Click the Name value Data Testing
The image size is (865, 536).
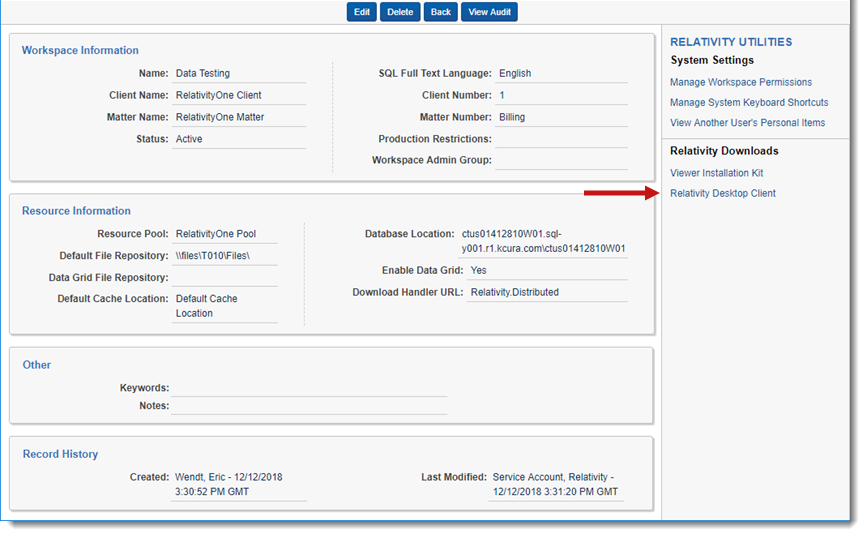203,73
